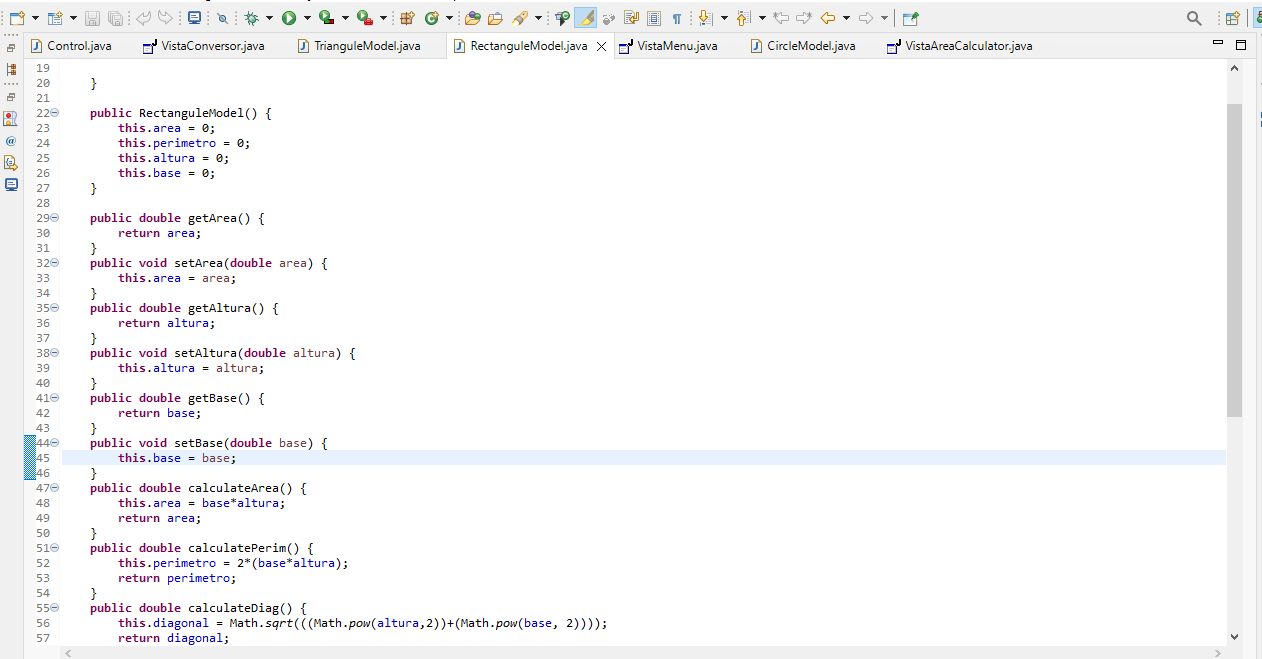Image resolution: width=1262 pixels, height=659 pixels.
Task: Toggle Skip All Breakpoints icon
Action: [x=223, y=19]
